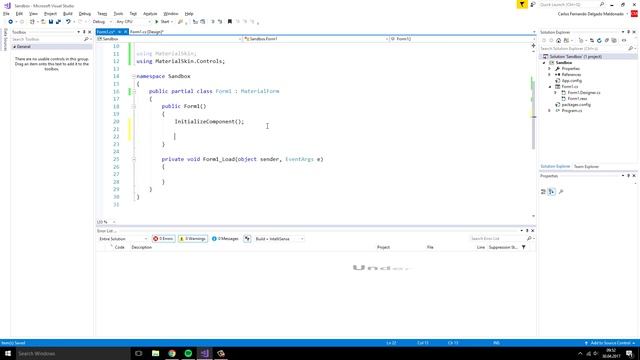Click the user account avatar icon

click(x=634, y=13)
